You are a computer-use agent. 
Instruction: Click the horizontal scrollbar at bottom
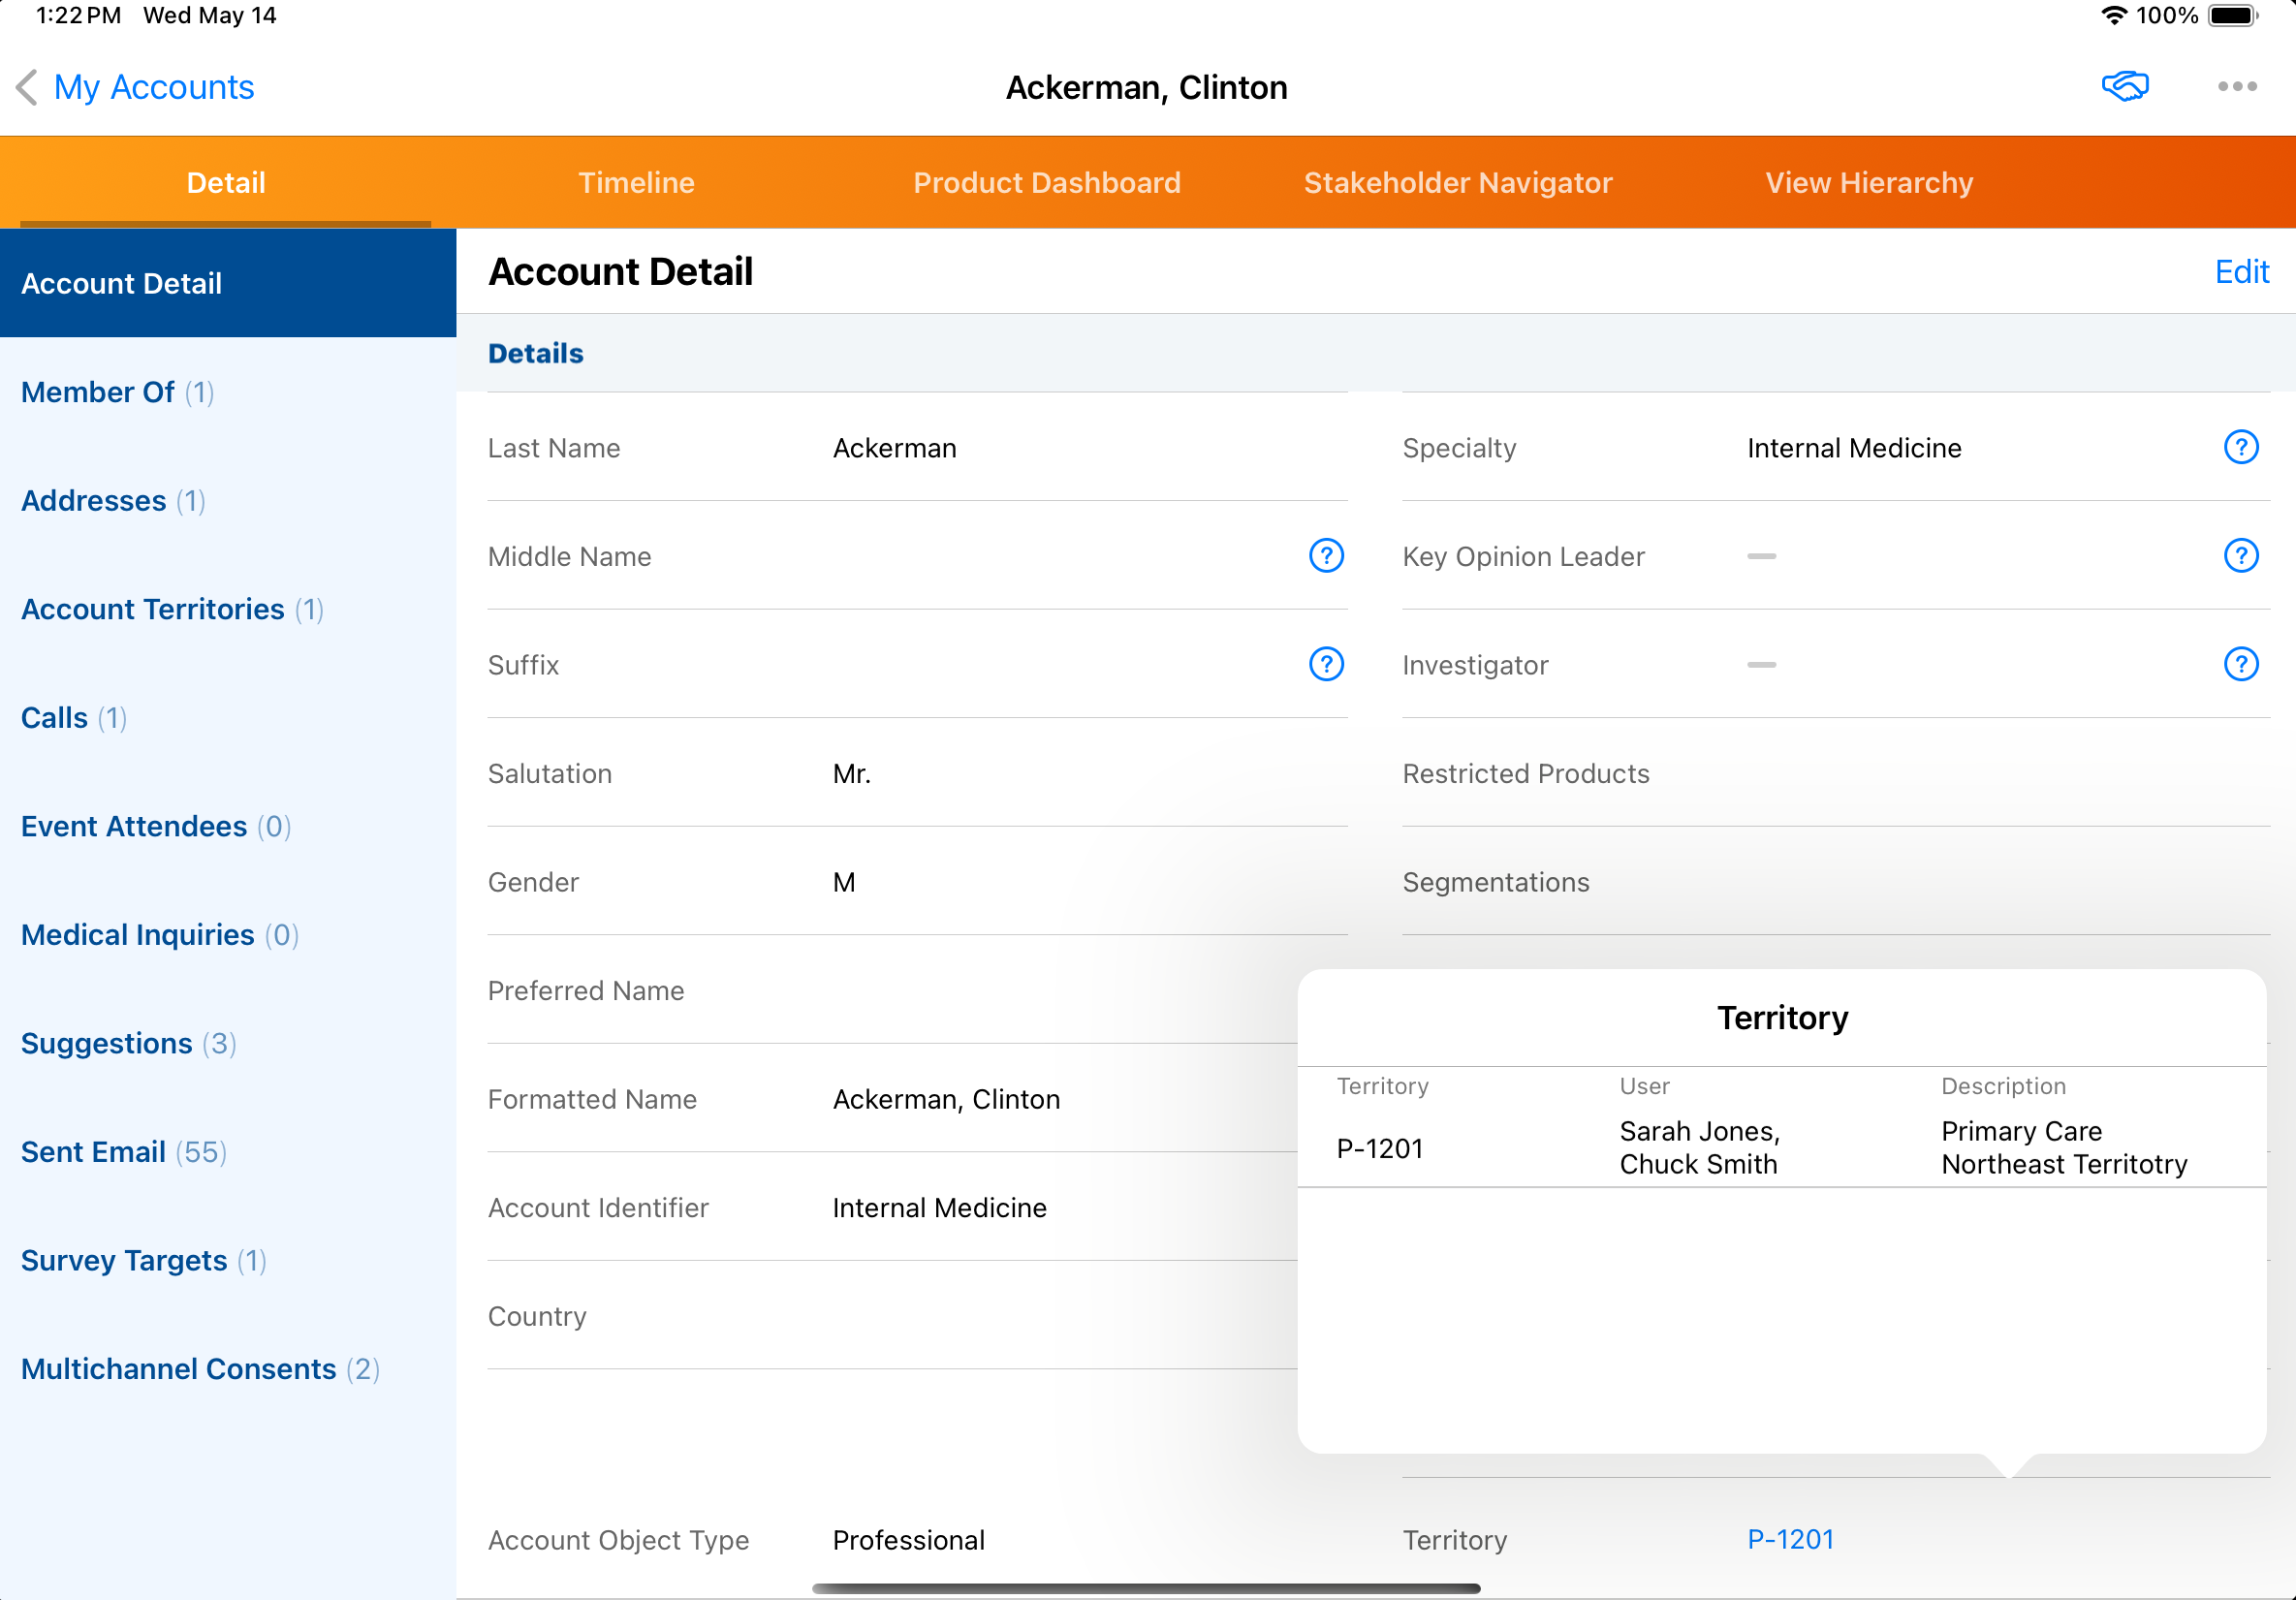point(1145,1588)
